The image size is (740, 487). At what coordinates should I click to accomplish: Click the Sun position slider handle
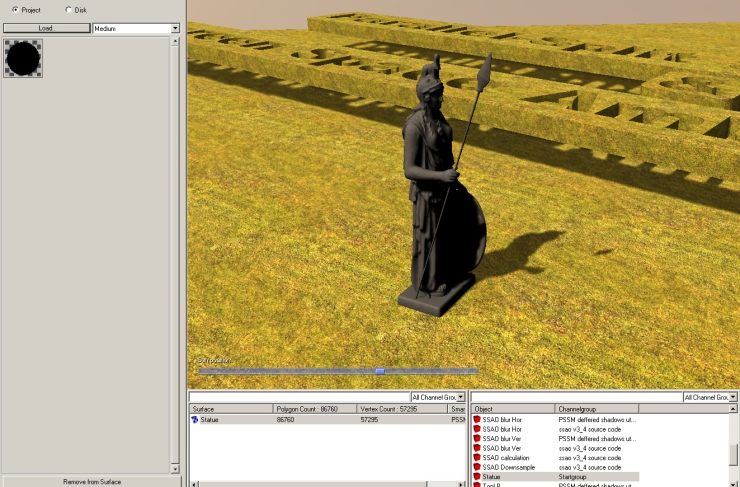(x=380, y=371)
